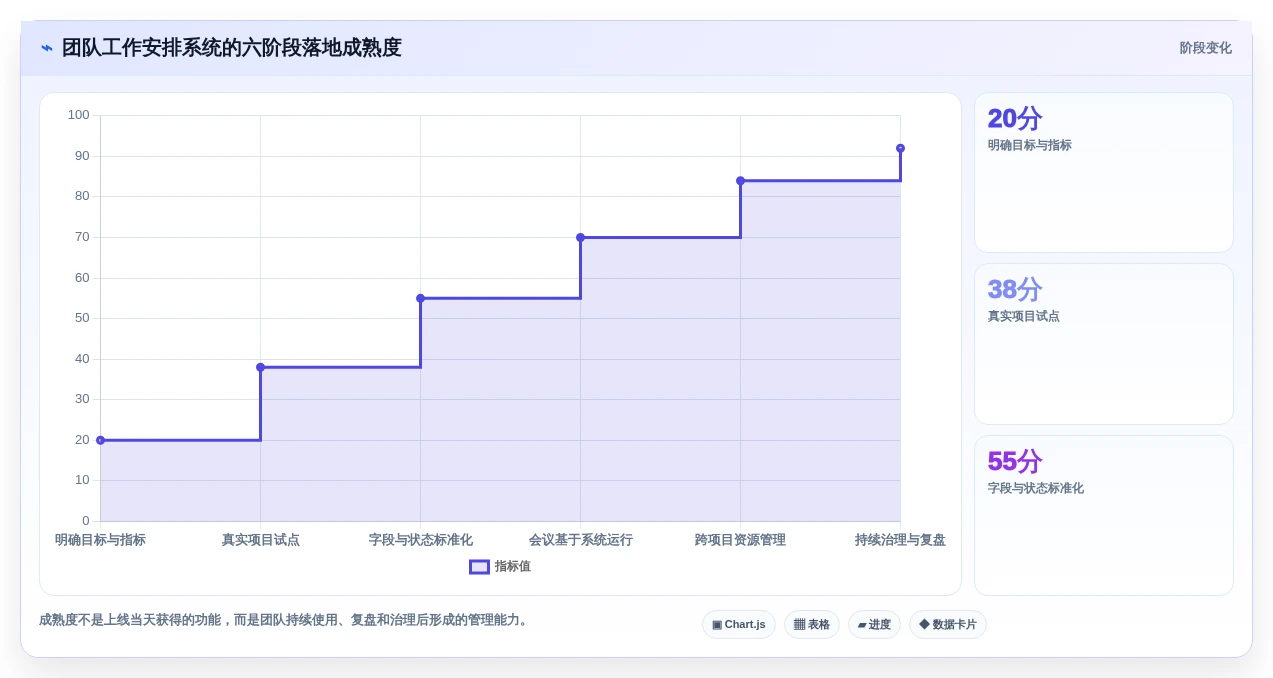Click the title 团队工作安排系统的六阶段落地成熟度

click(231, 48)
